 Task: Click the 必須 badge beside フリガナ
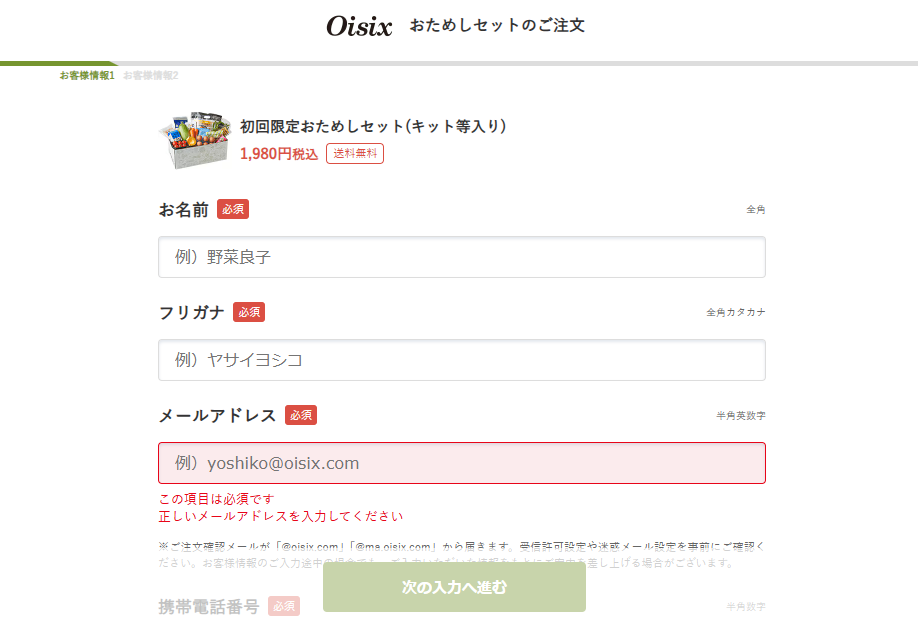[x=249, y=312]
